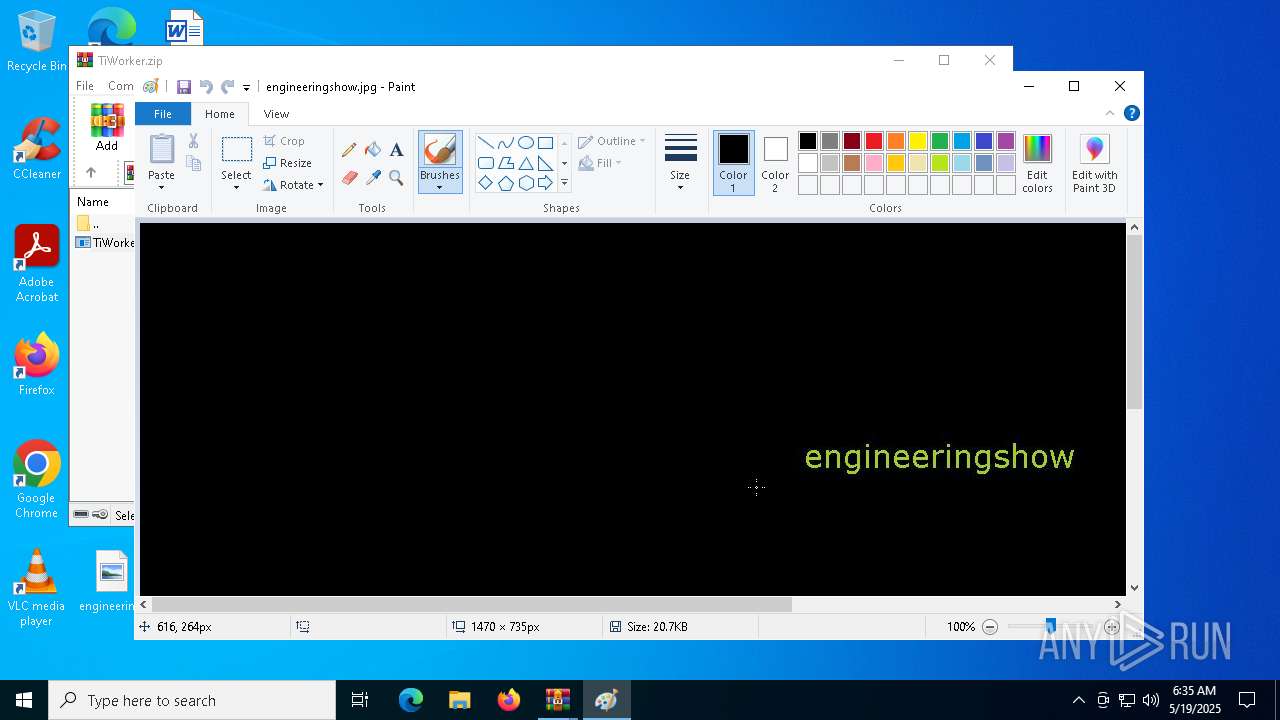Viewport: 1280px width, 720px height.
Task: Click Add button in TiWorker.zip window
Action: [x=107, y=127]
